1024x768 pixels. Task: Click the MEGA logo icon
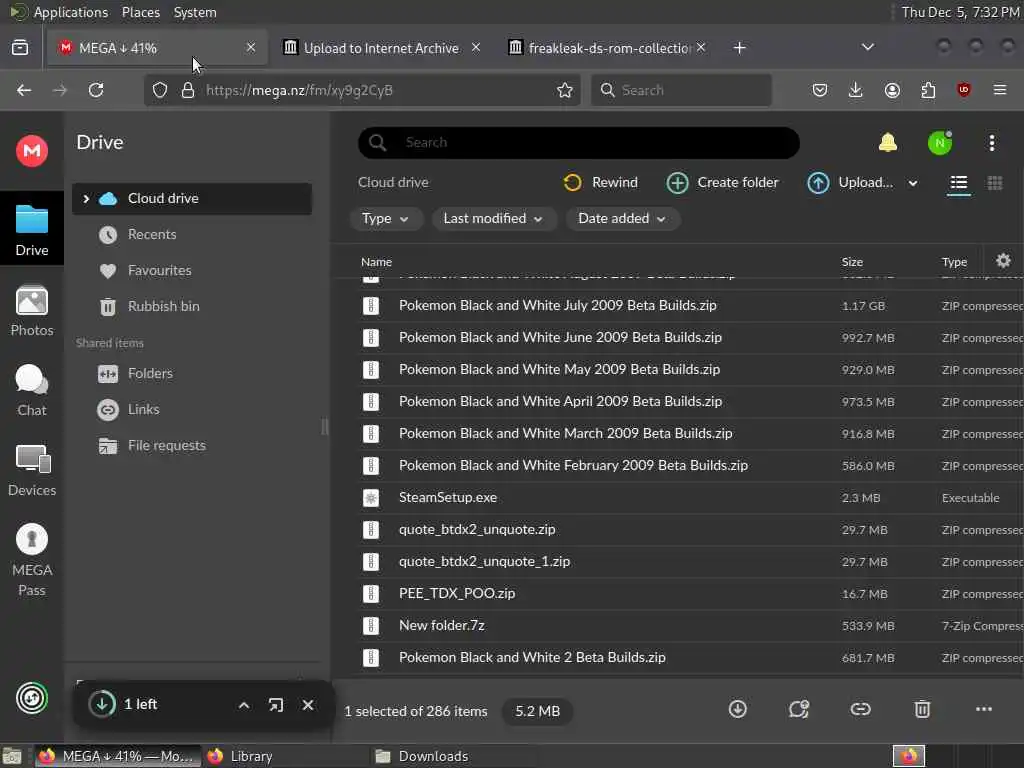31,151
